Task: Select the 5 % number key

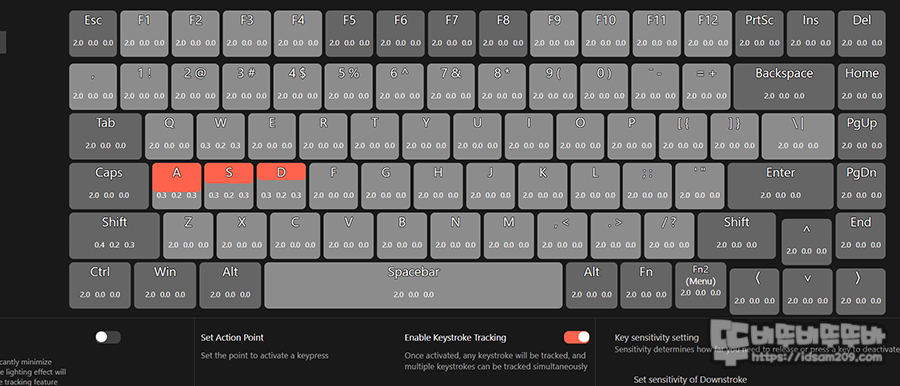Action: pyautogui.click(x=348, y=87)
